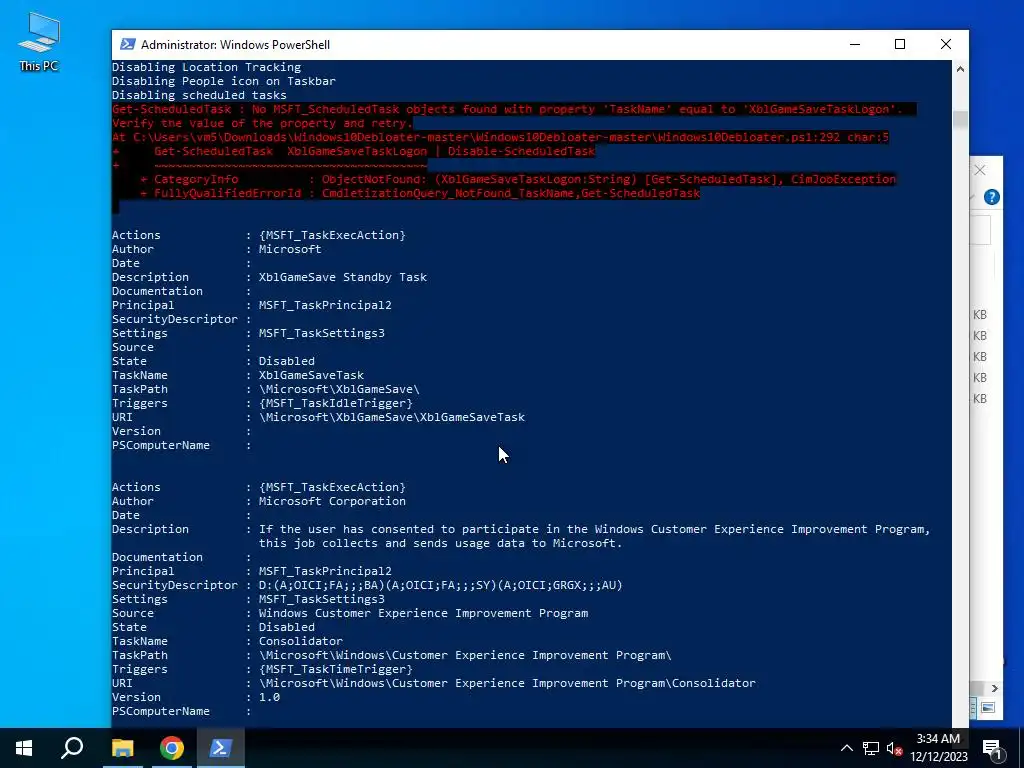Click 'this job collects and sends usage data' line
Screen dimensions: 1024x768
(440, 543)
